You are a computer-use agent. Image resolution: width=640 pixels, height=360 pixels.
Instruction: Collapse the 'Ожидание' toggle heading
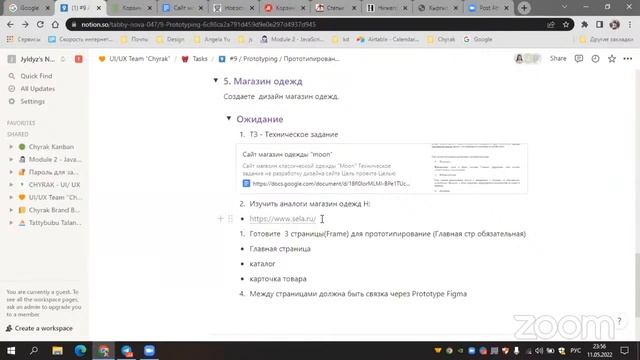click(x=229, y=118)
